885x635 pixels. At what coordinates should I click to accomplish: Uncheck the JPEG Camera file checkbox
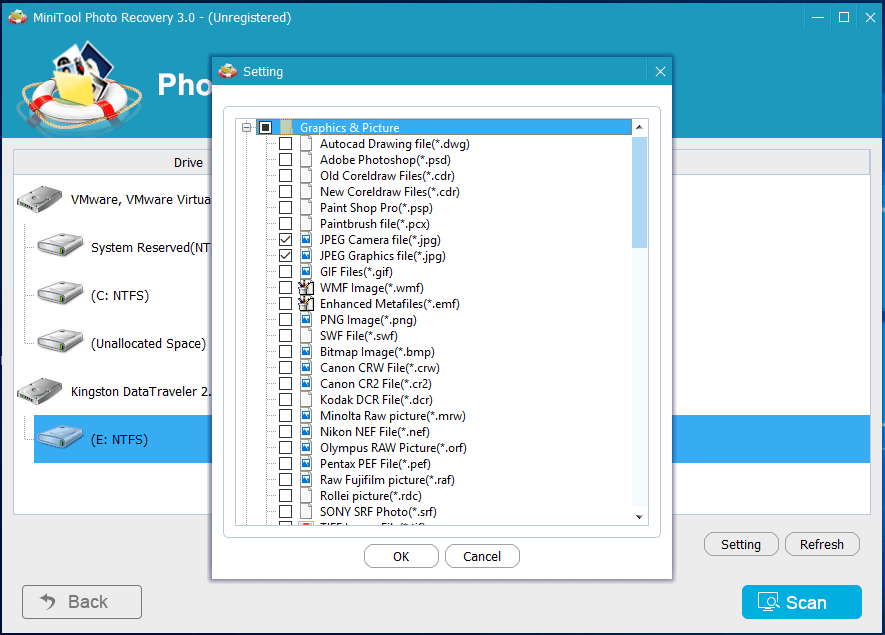pos(286,240)
